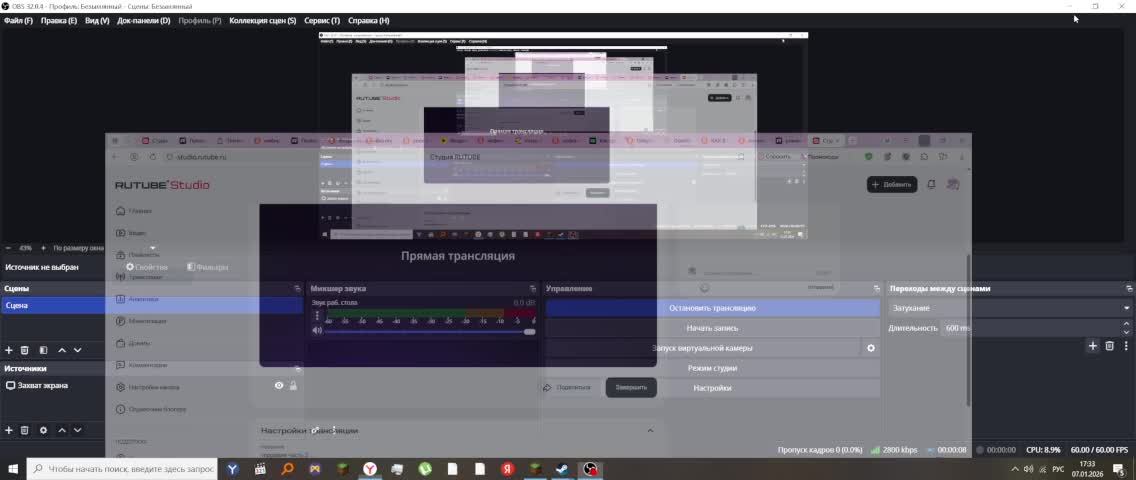Undock the Переходы между сценами panel

point(1129,289)
